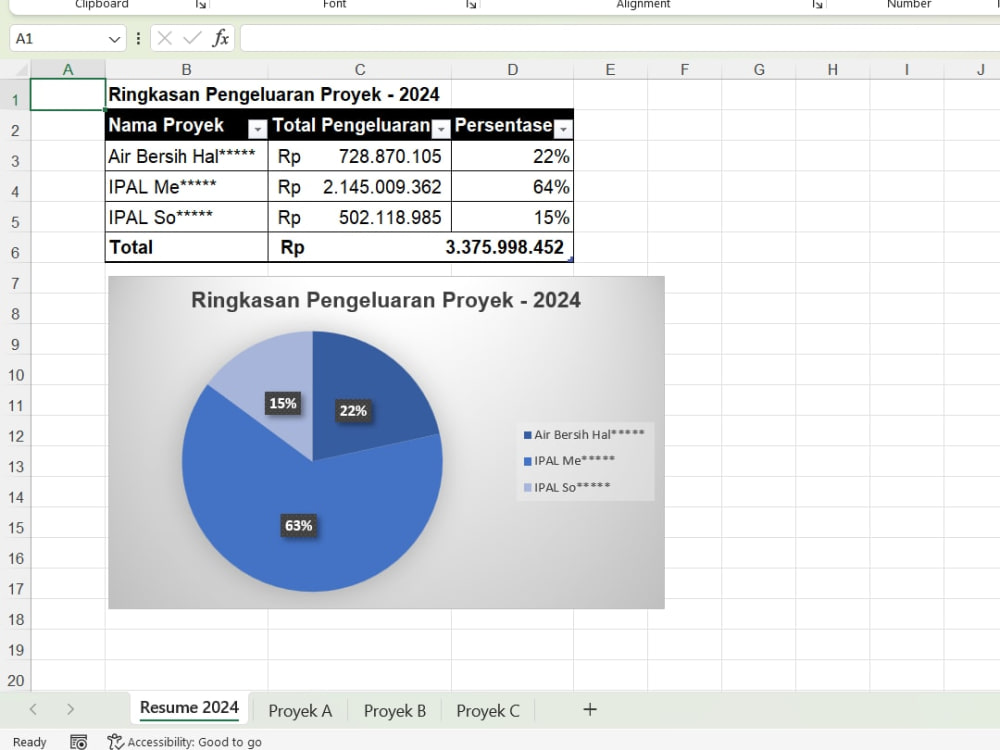Open the Font dialog launcher
This screenshot has height=750, width=1000.
(471, 4)
